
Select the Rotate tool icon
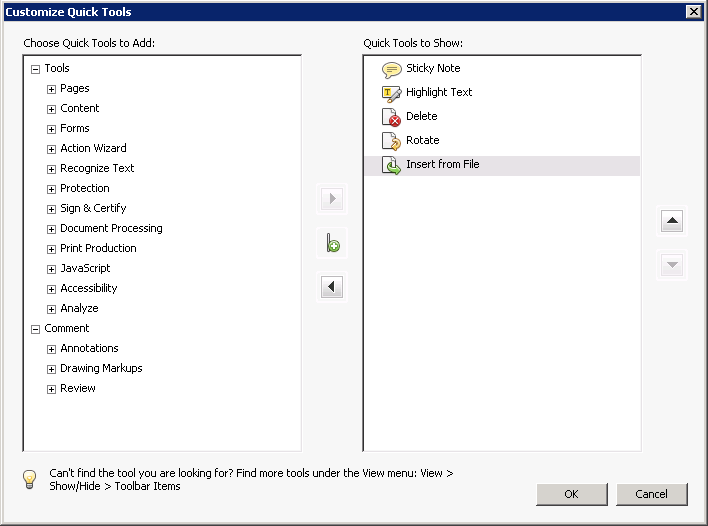(x=391, y=141)
